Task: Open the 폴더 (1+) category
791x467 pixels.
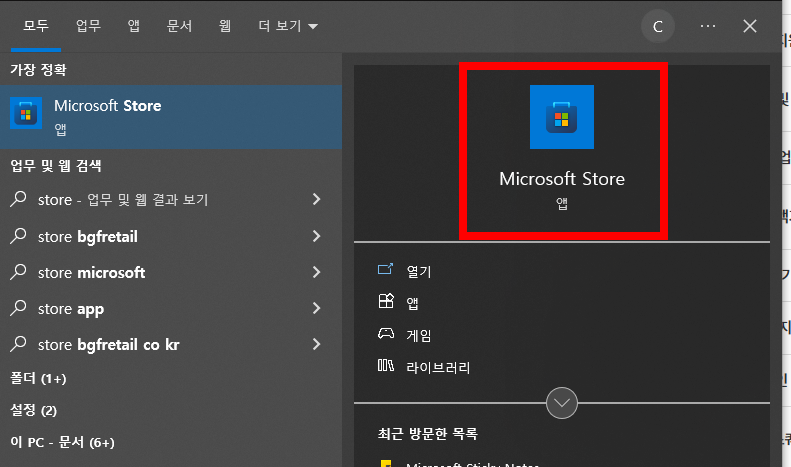Action: coord(38,378)
